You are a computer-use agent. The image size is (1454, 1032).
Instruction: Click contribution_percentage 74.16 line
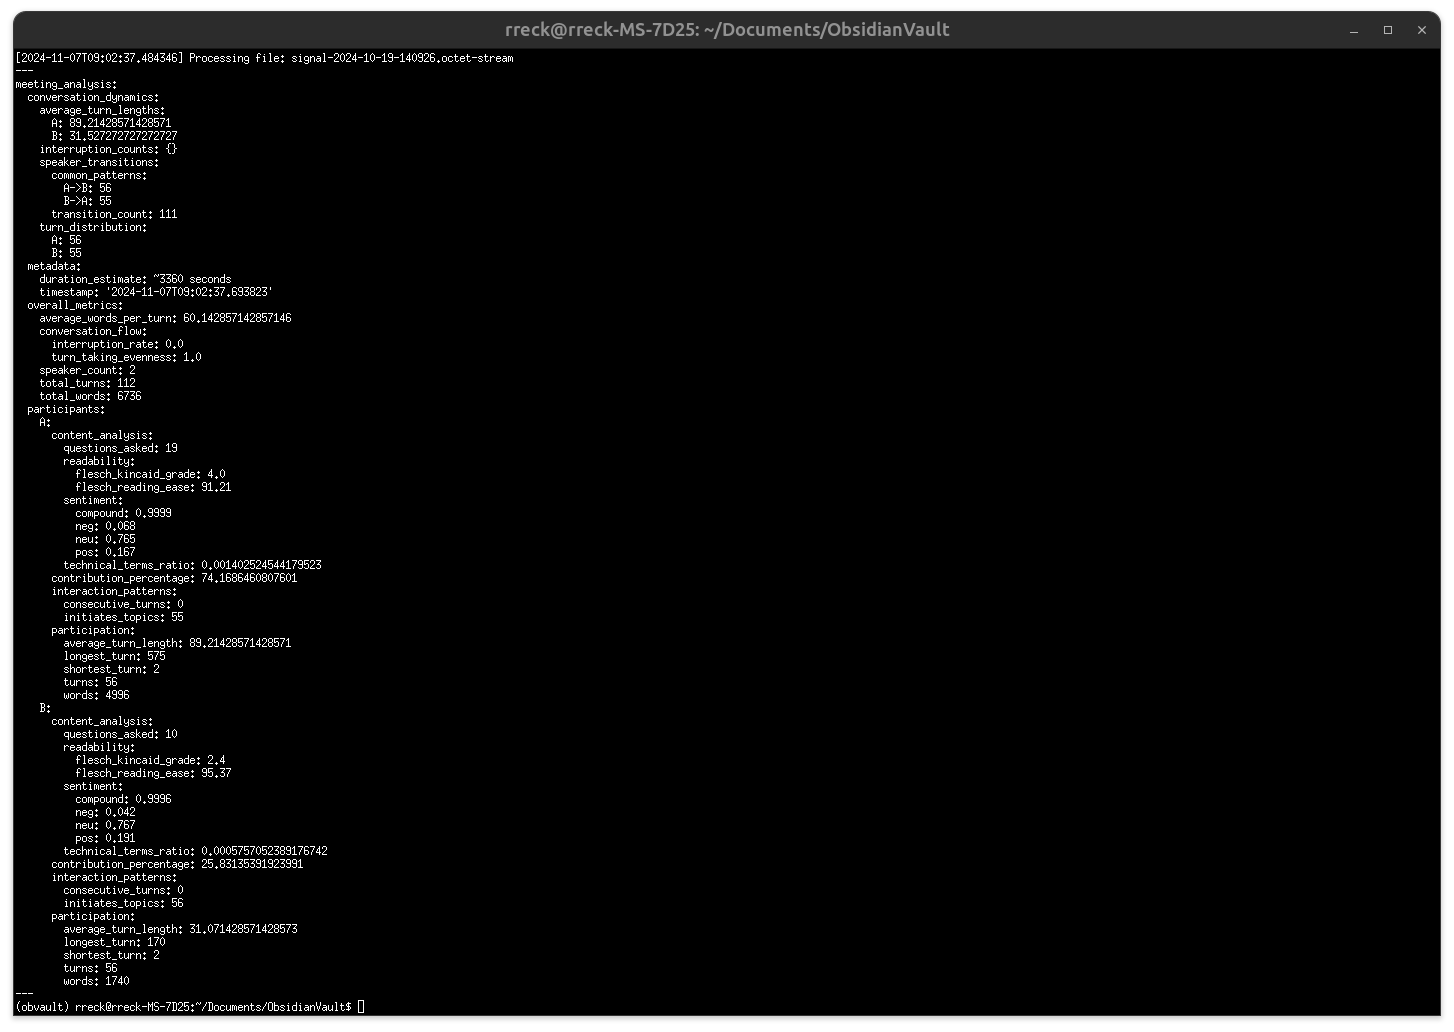174,578
